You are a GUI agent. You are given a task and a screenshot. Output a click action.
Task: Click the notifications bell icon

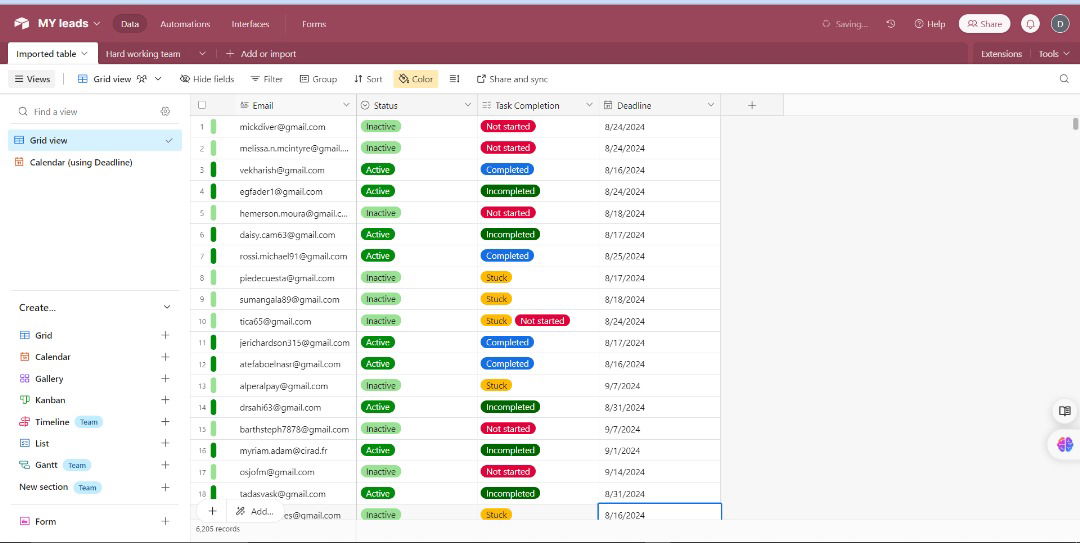click(x=1030, y=24)
